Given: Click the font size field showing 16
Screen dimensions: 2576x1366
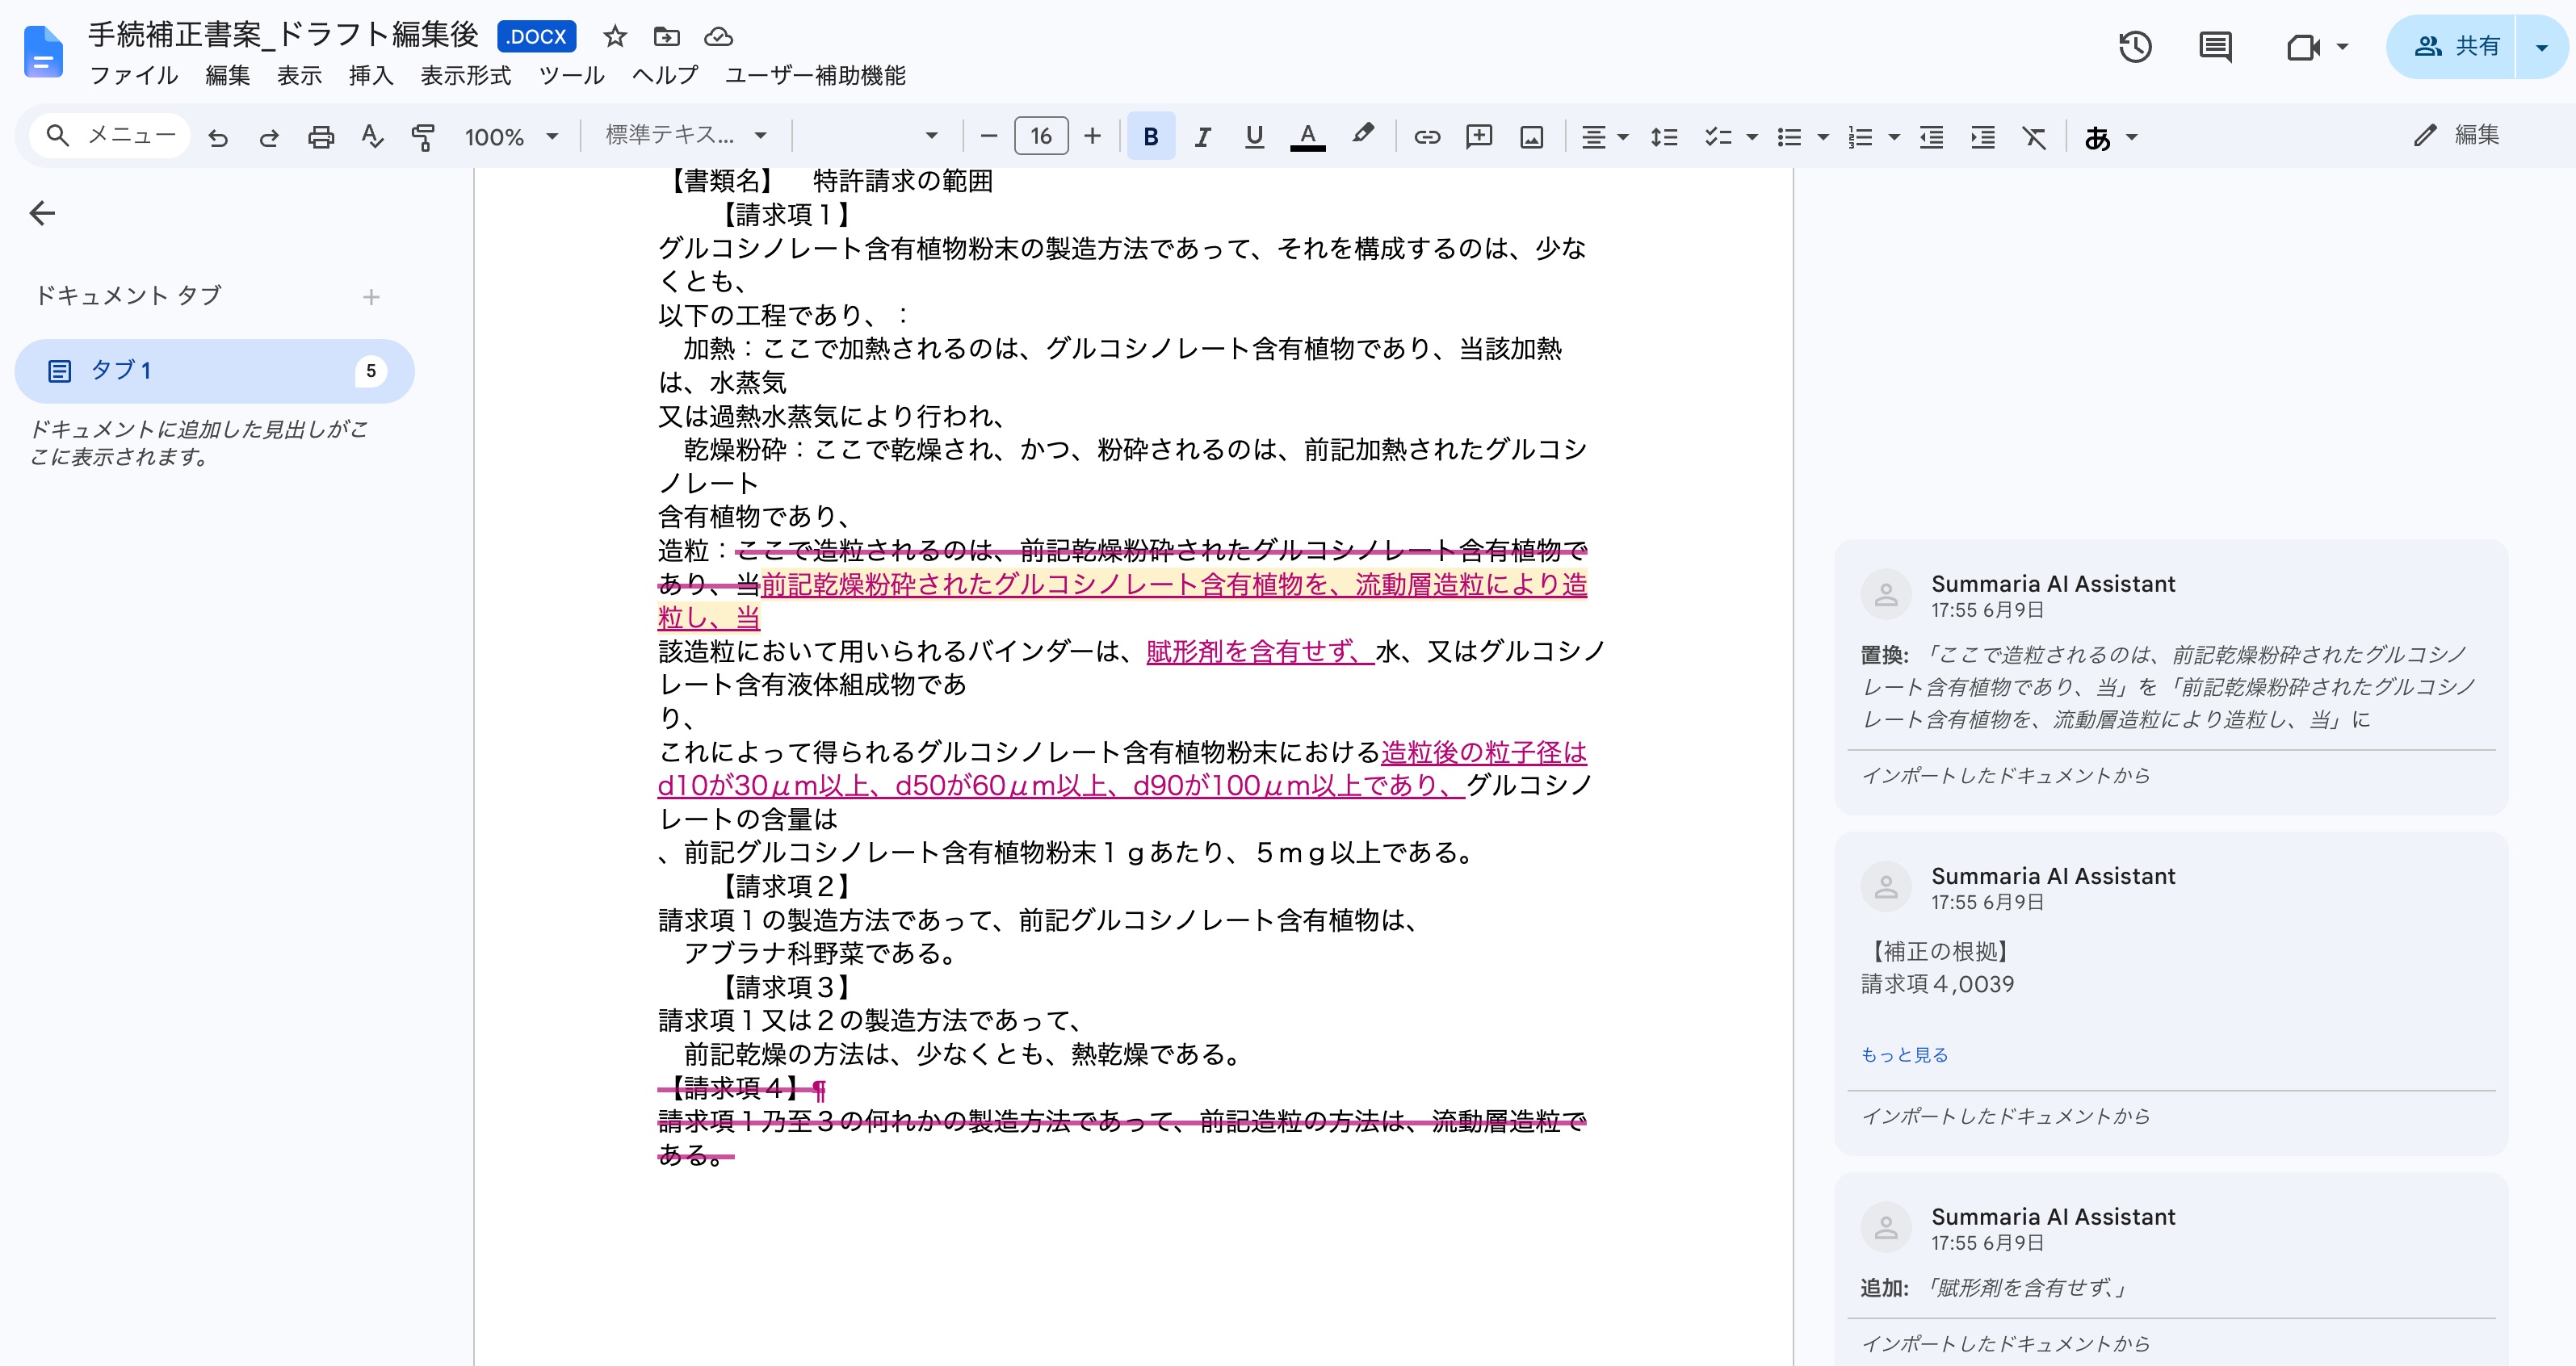Looking at the screenshot, I should tap(1041, 136).
